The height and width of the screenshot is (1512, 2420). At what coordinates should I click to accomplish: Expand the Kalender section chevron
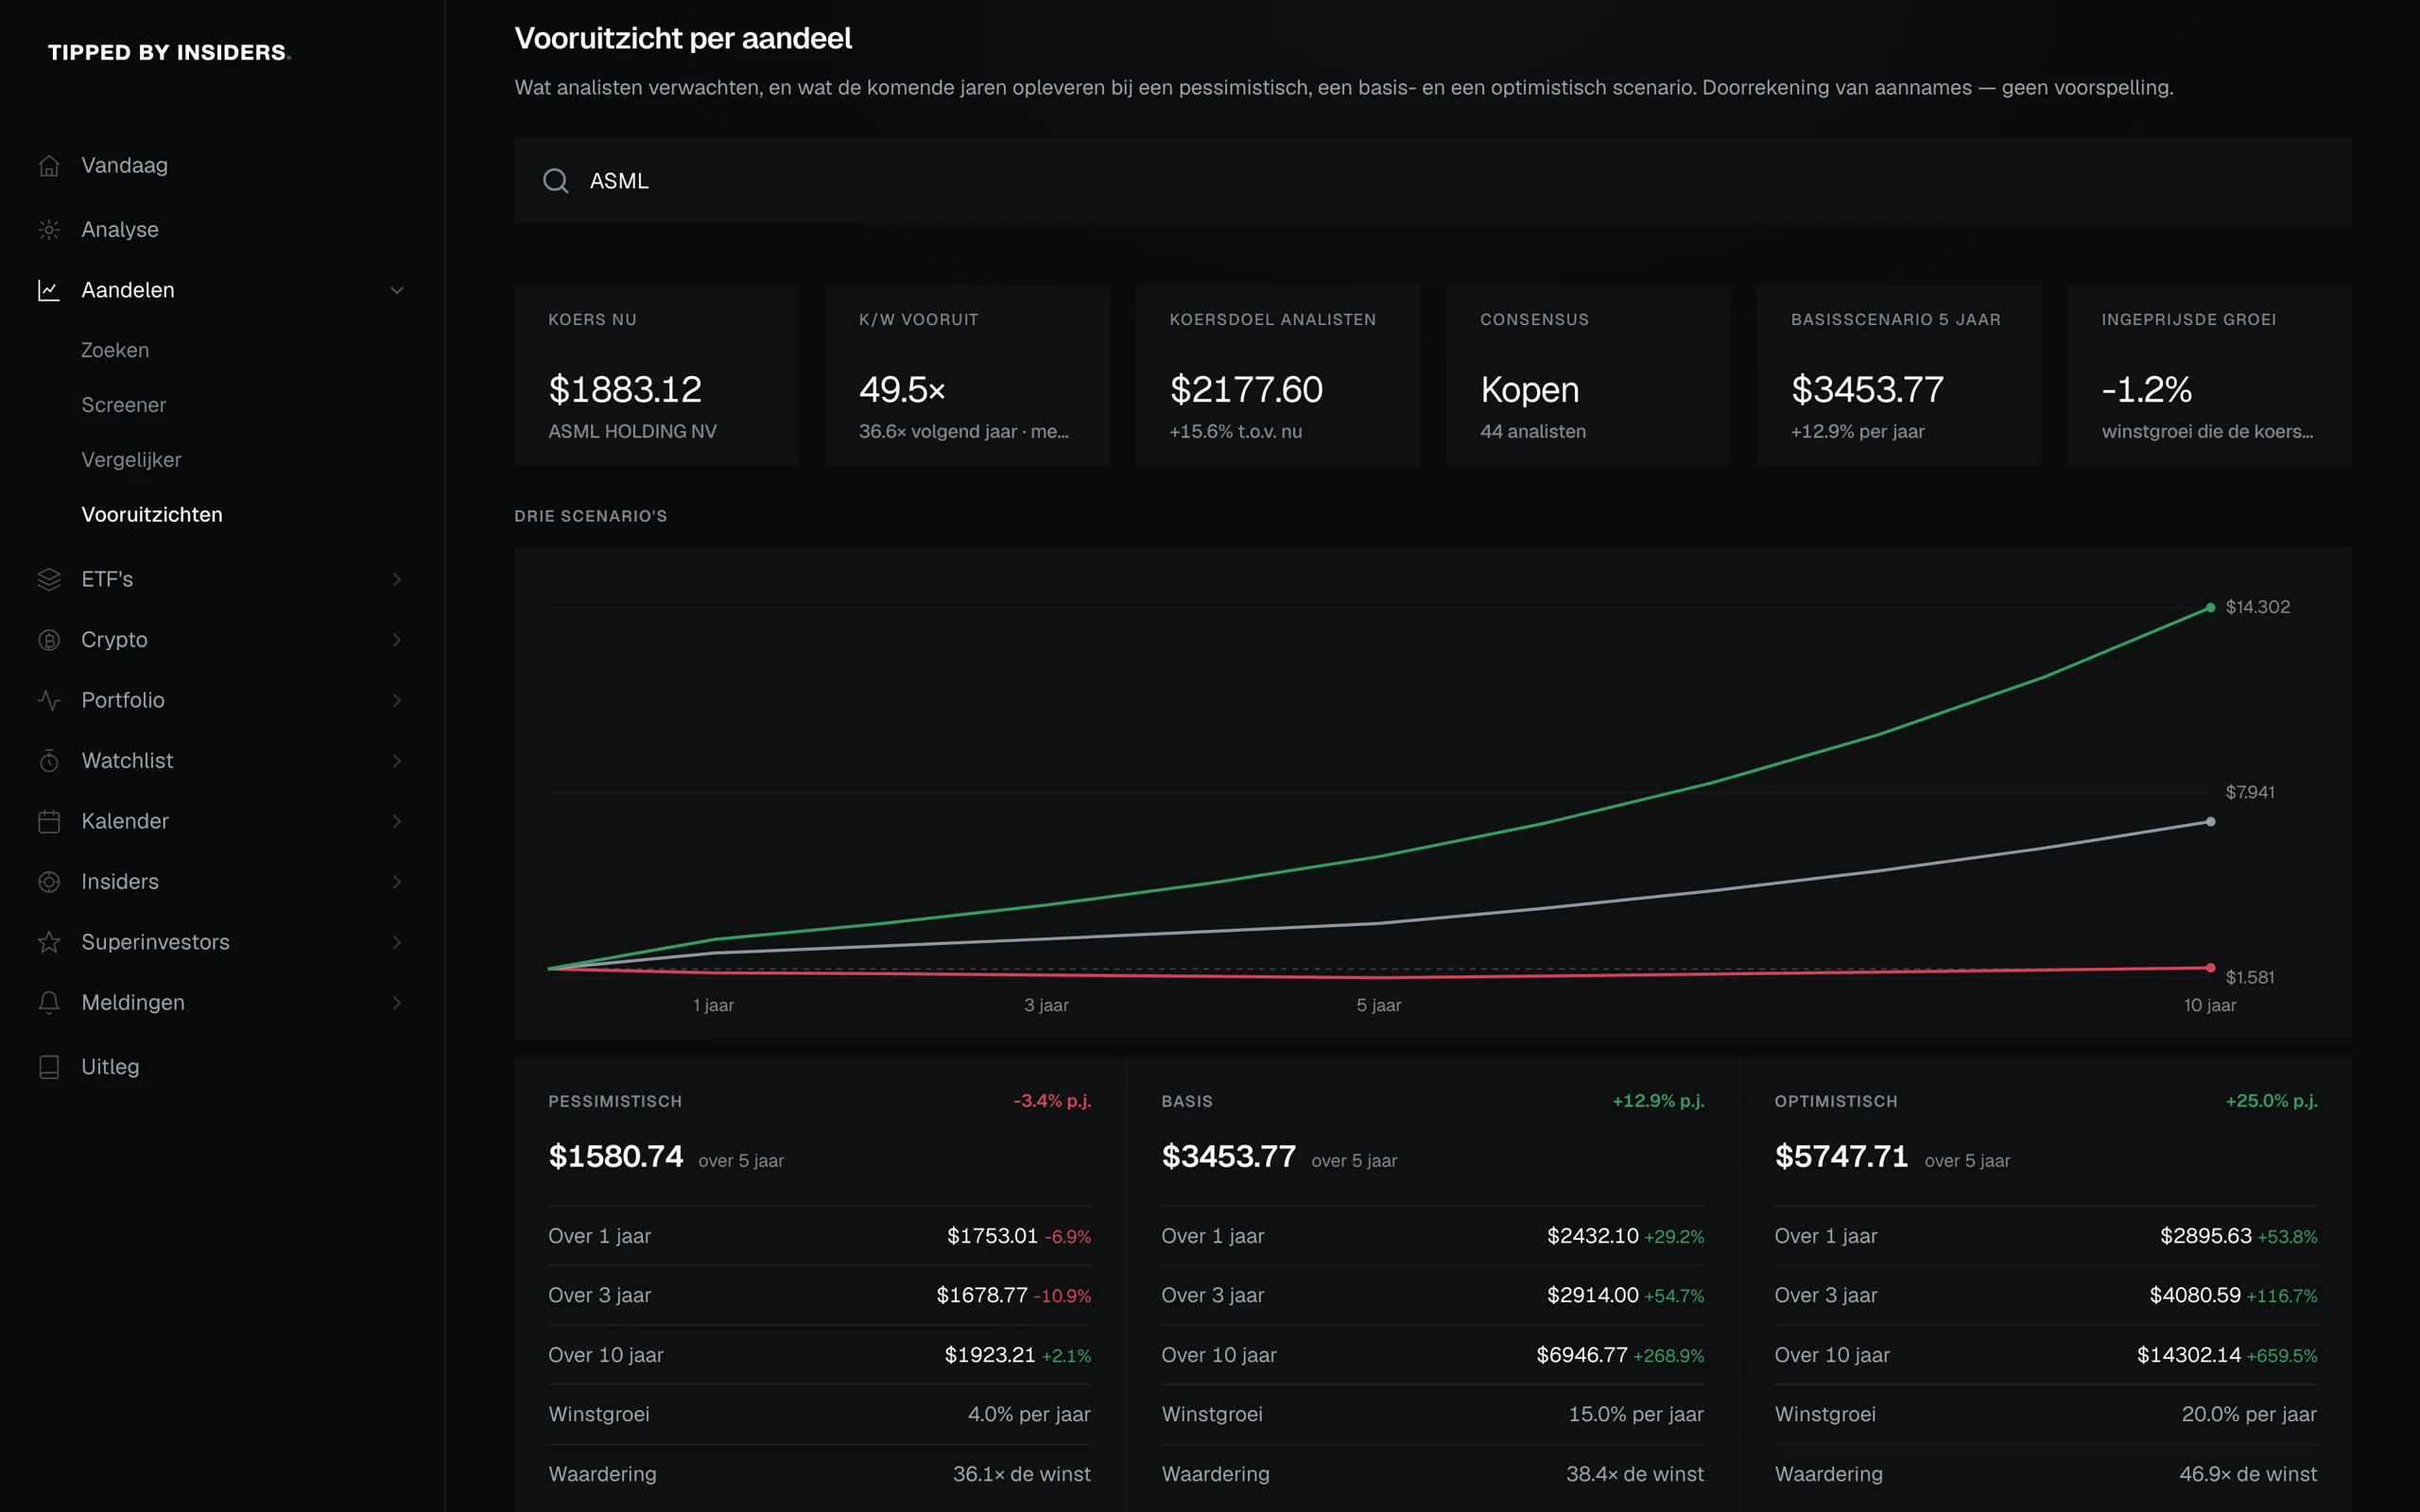coord(397,821)
